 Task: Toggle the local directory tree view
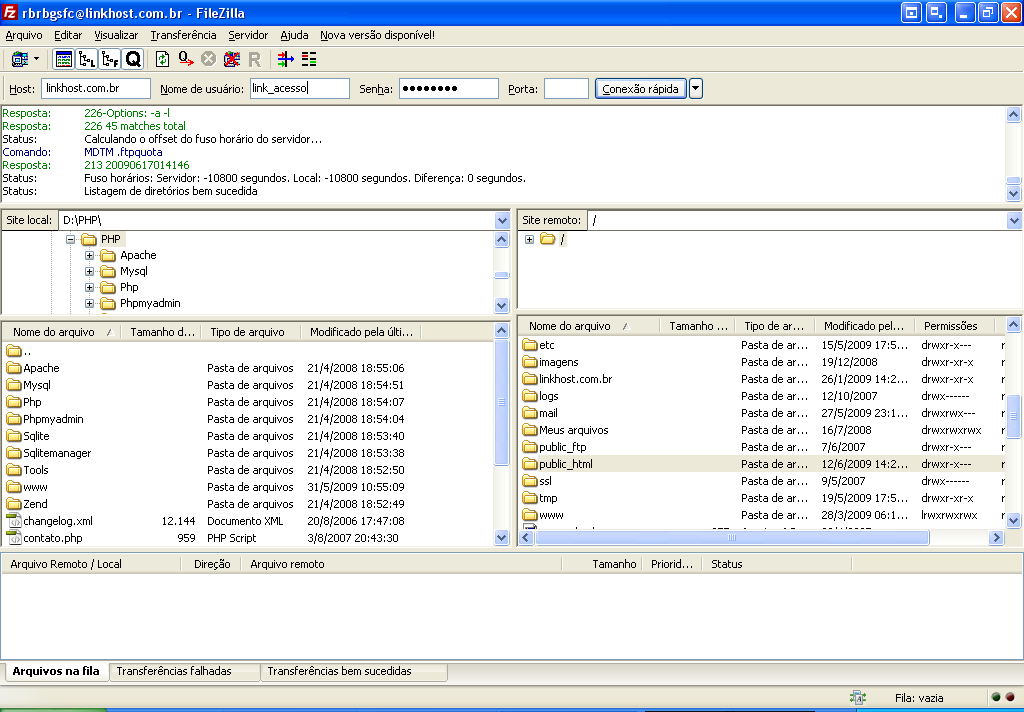(87, 59)
